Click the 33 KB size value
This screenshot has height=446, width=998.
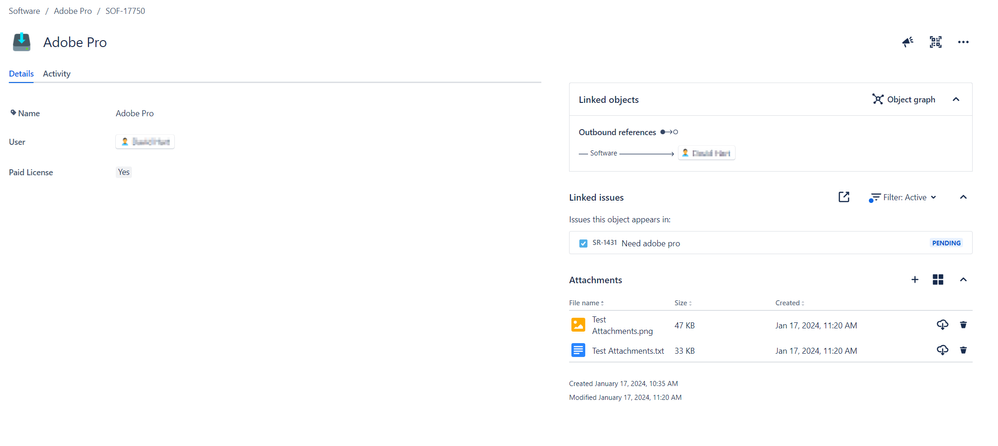point(684,351)
